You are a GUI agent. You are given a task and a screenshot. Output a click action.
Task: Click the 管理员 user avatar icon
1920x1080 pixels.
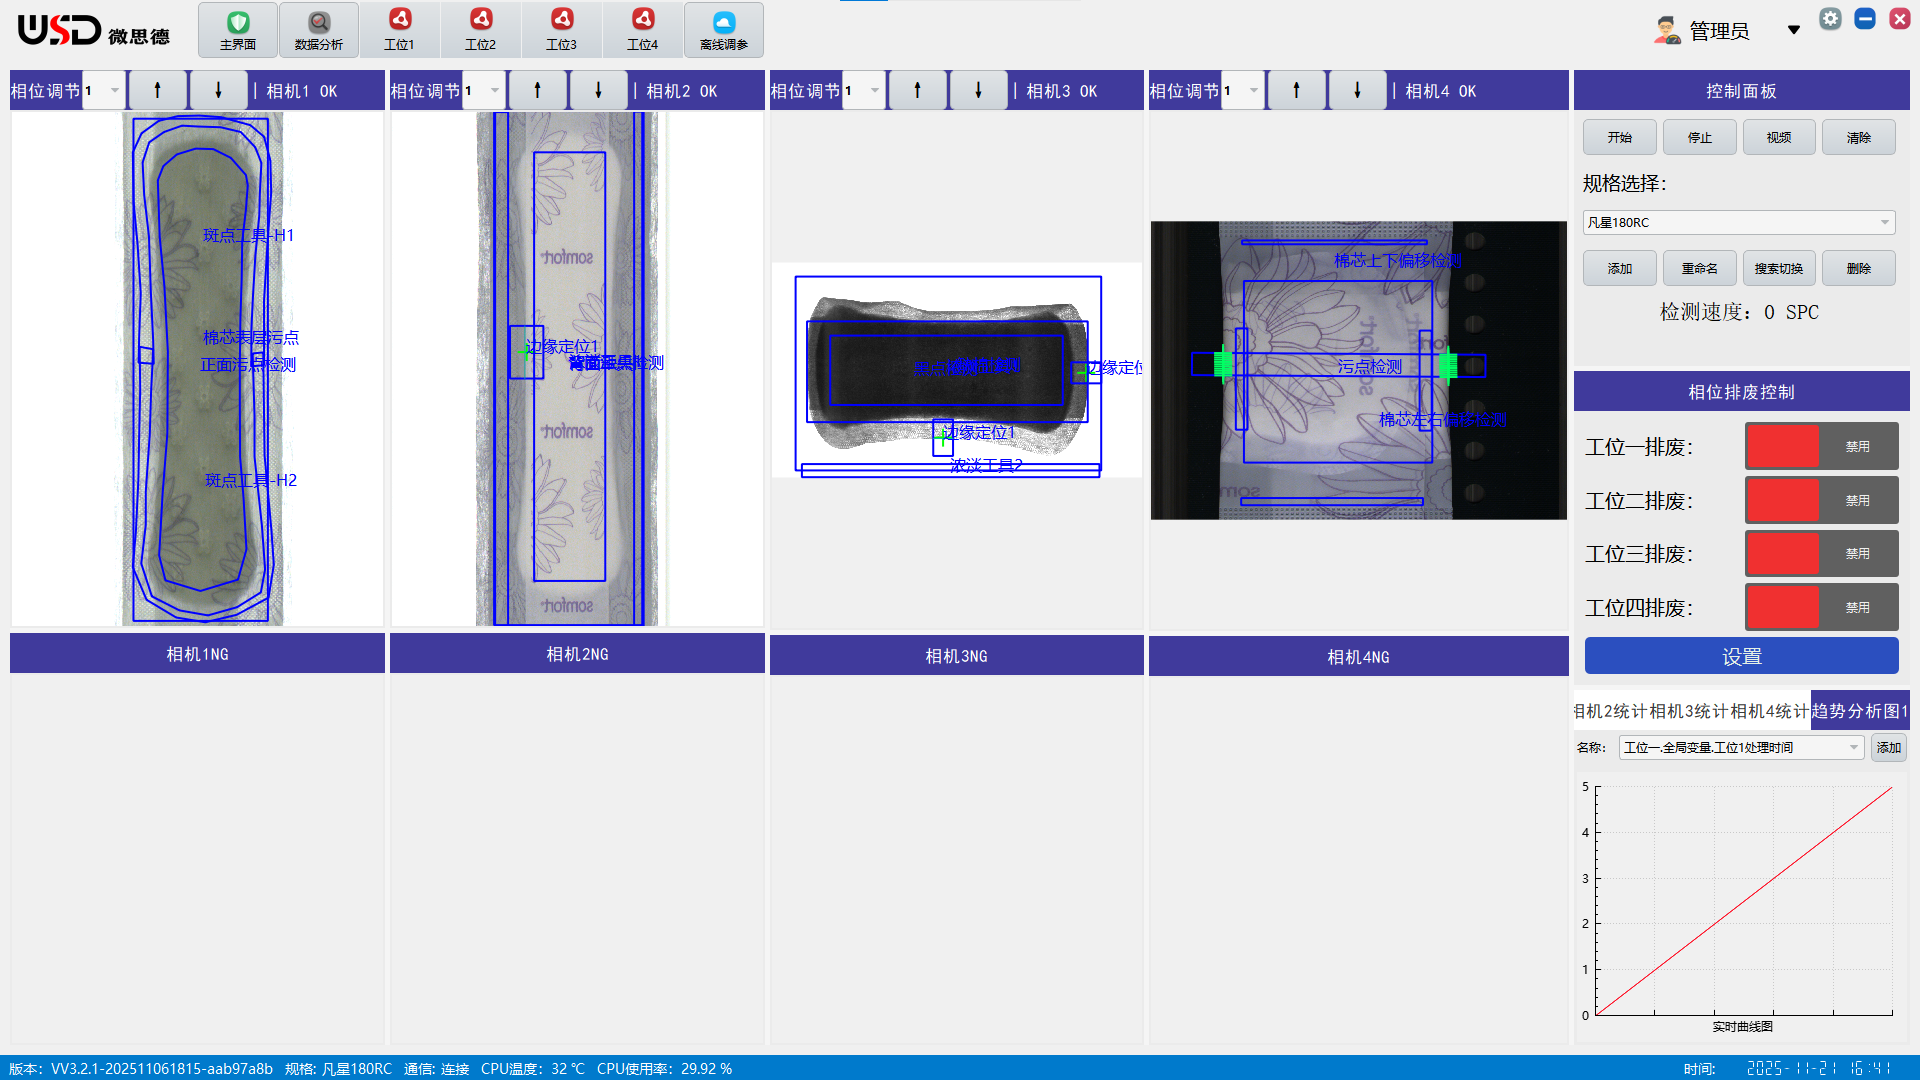tap(1667, 31)
